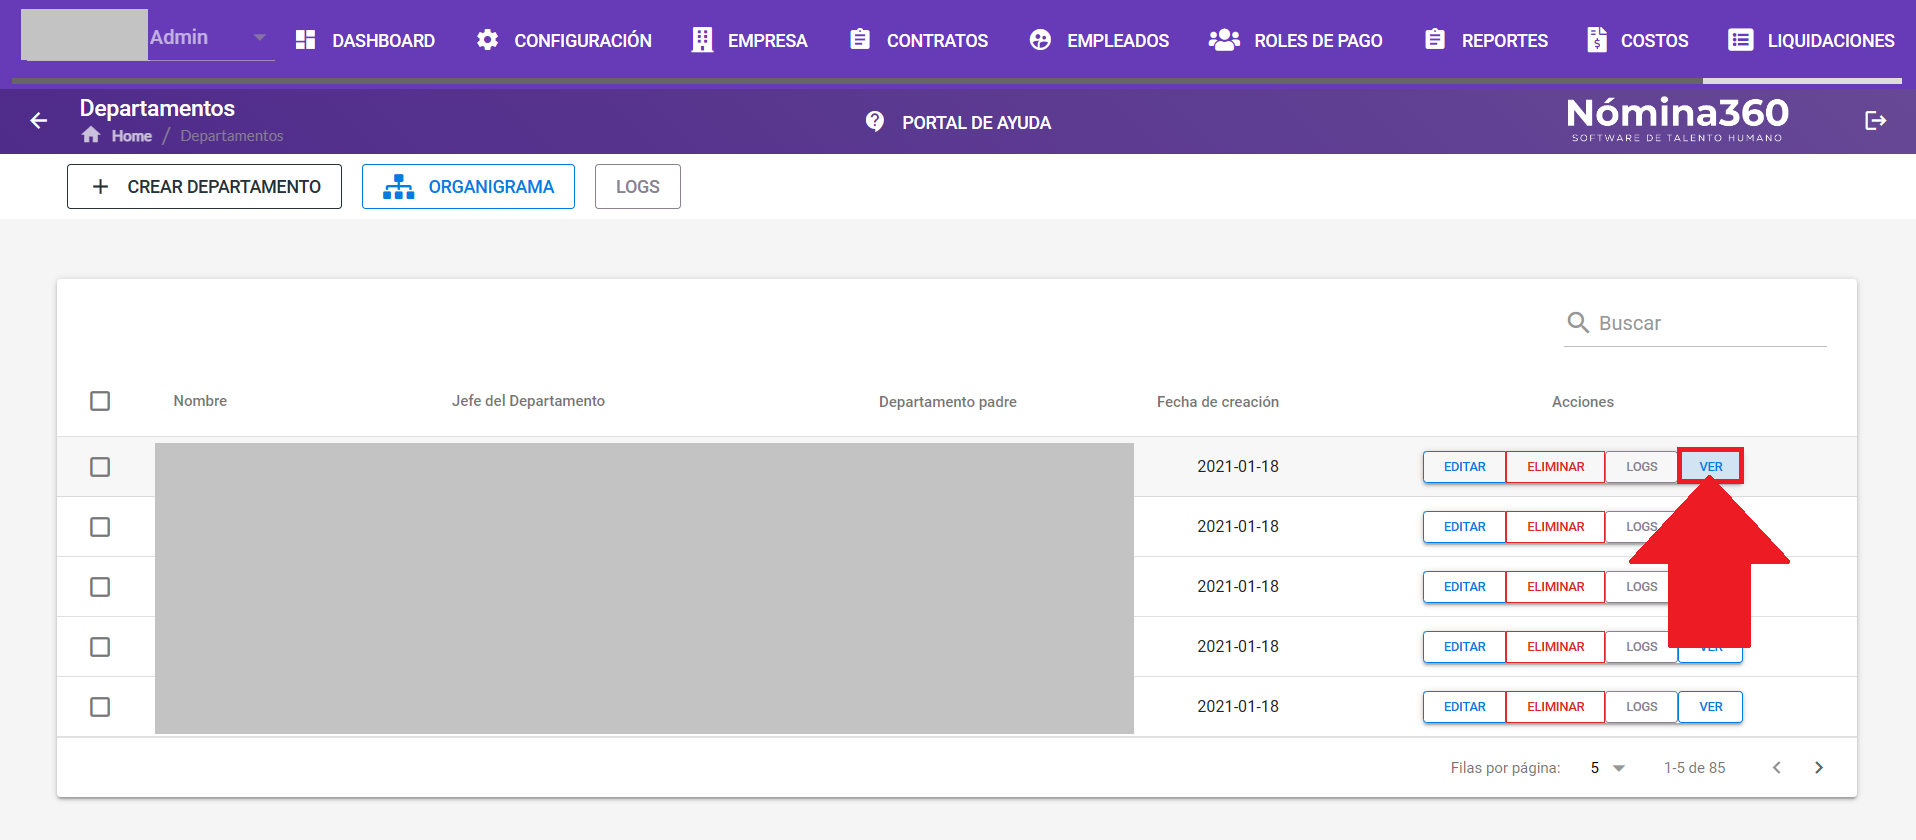Image resolution: width=1916 pixels, height=840 pixels.
Task: Click the help question mark icon
Action: click(875, 121)
